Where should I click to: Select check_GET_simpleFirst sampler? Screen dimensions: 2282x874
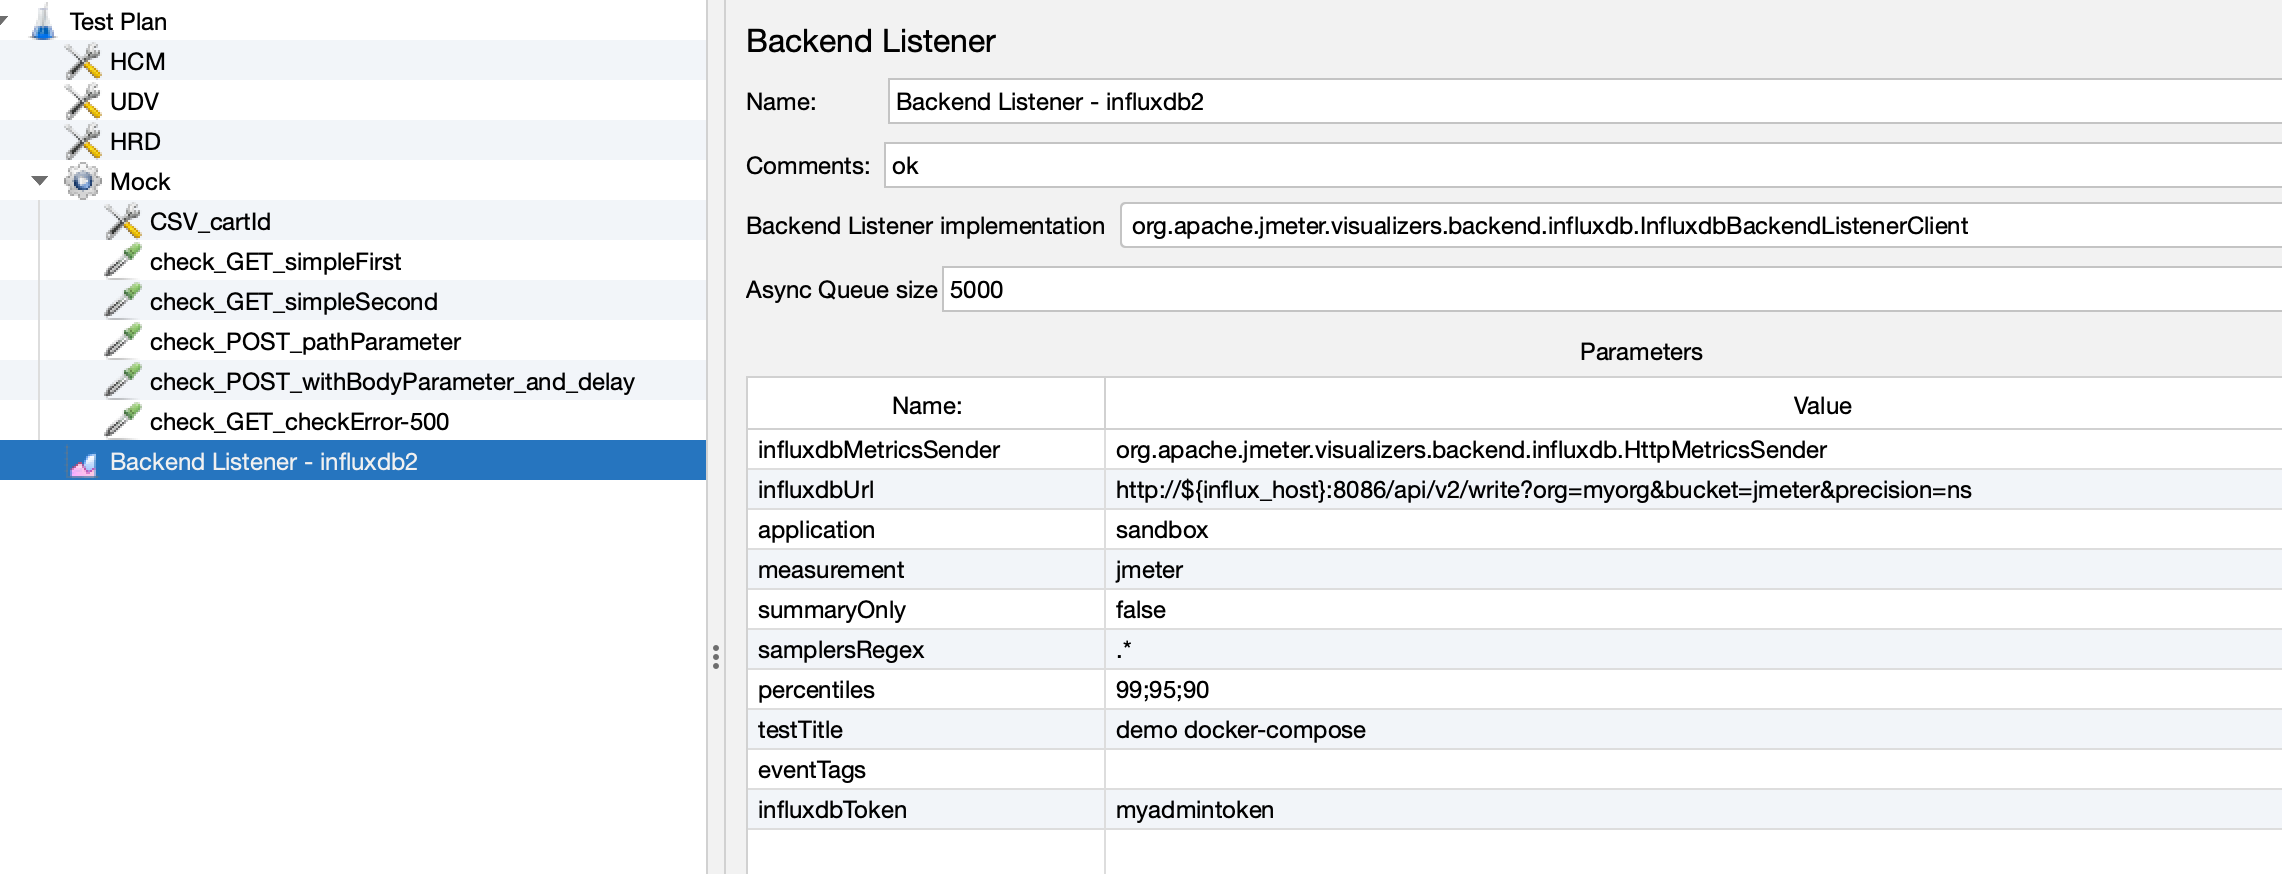275,262
